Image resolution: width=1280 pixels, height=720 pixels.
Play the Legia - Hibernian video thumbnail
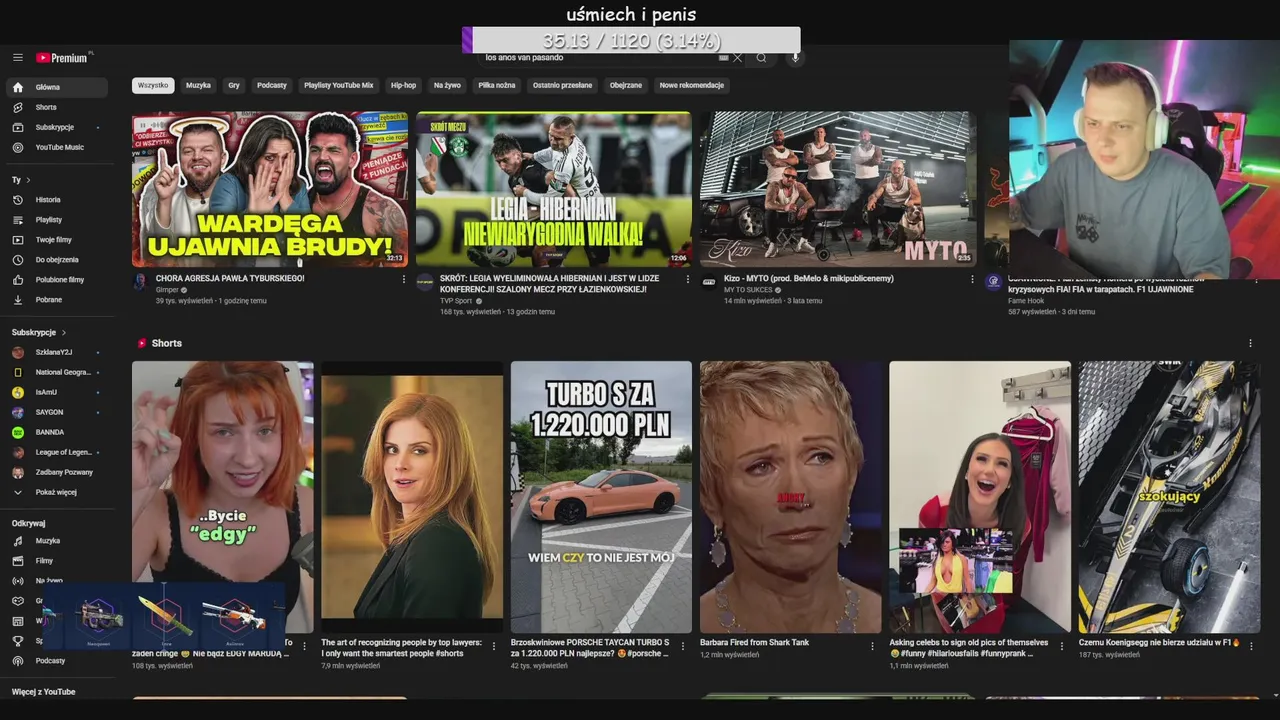(554, 189)
